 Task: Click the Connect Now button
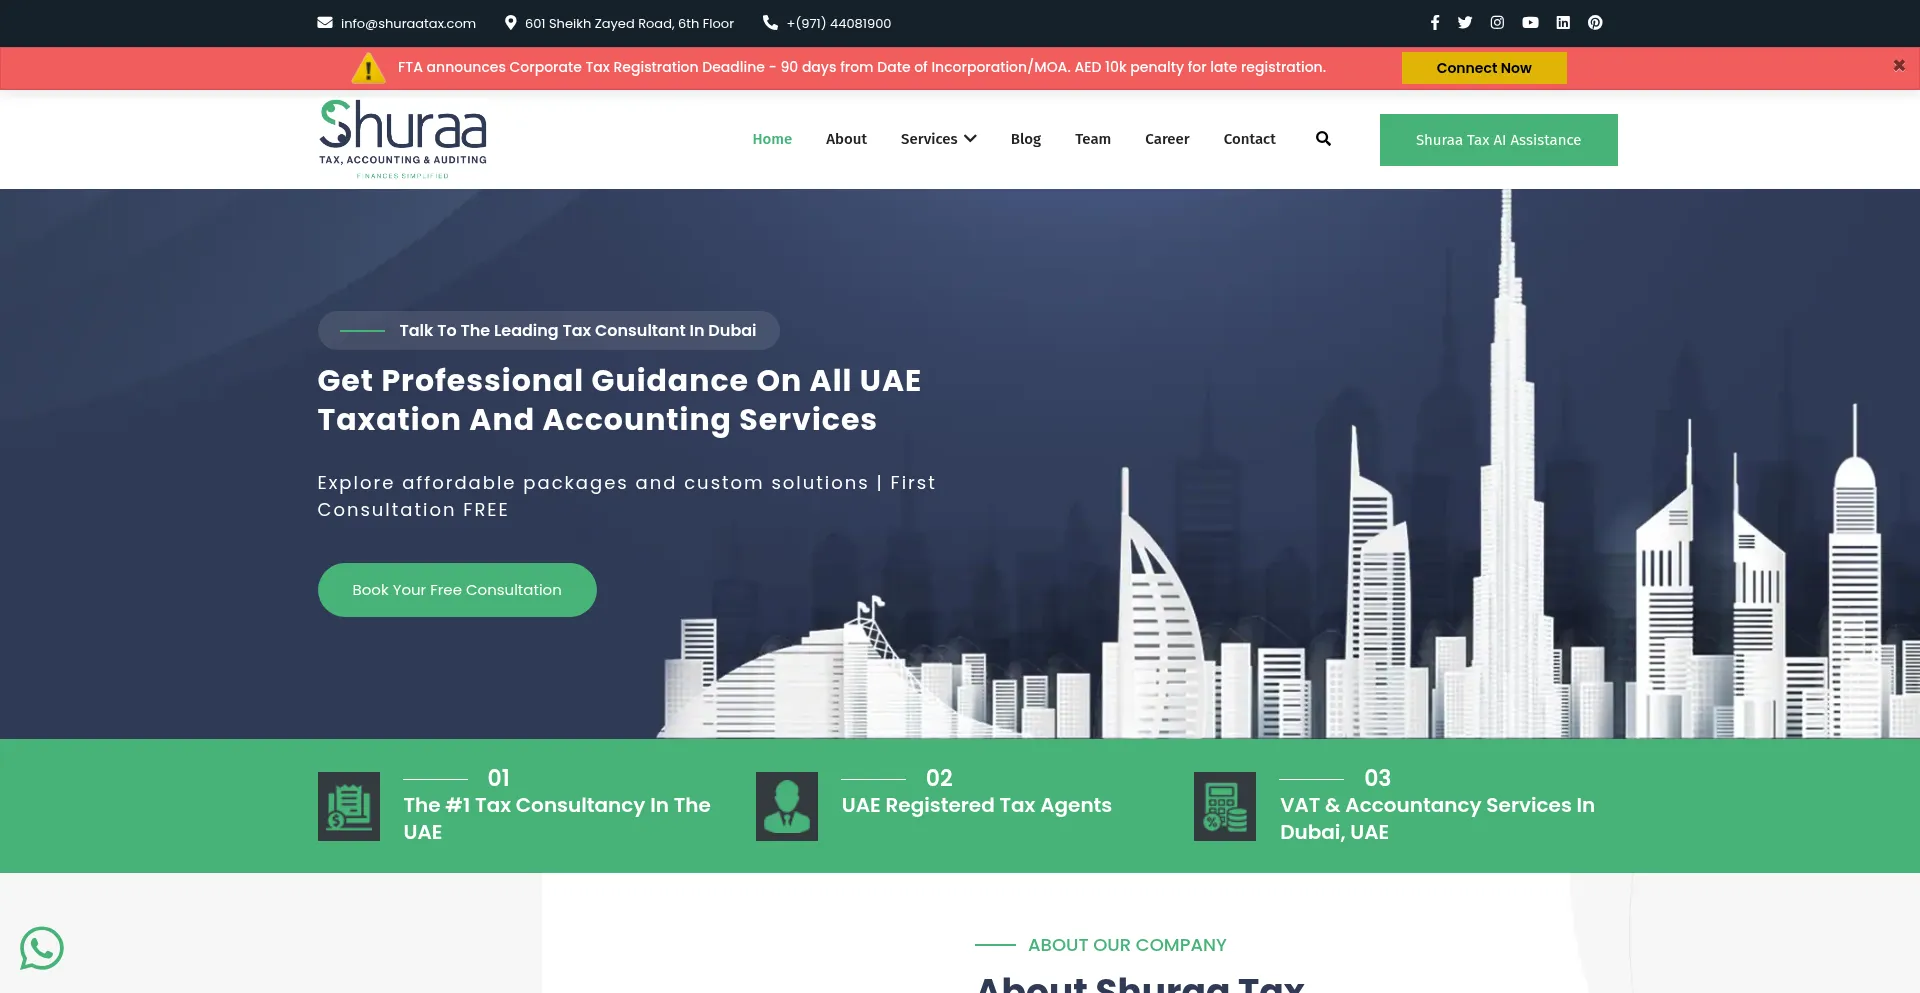[x=1484, y=68]
